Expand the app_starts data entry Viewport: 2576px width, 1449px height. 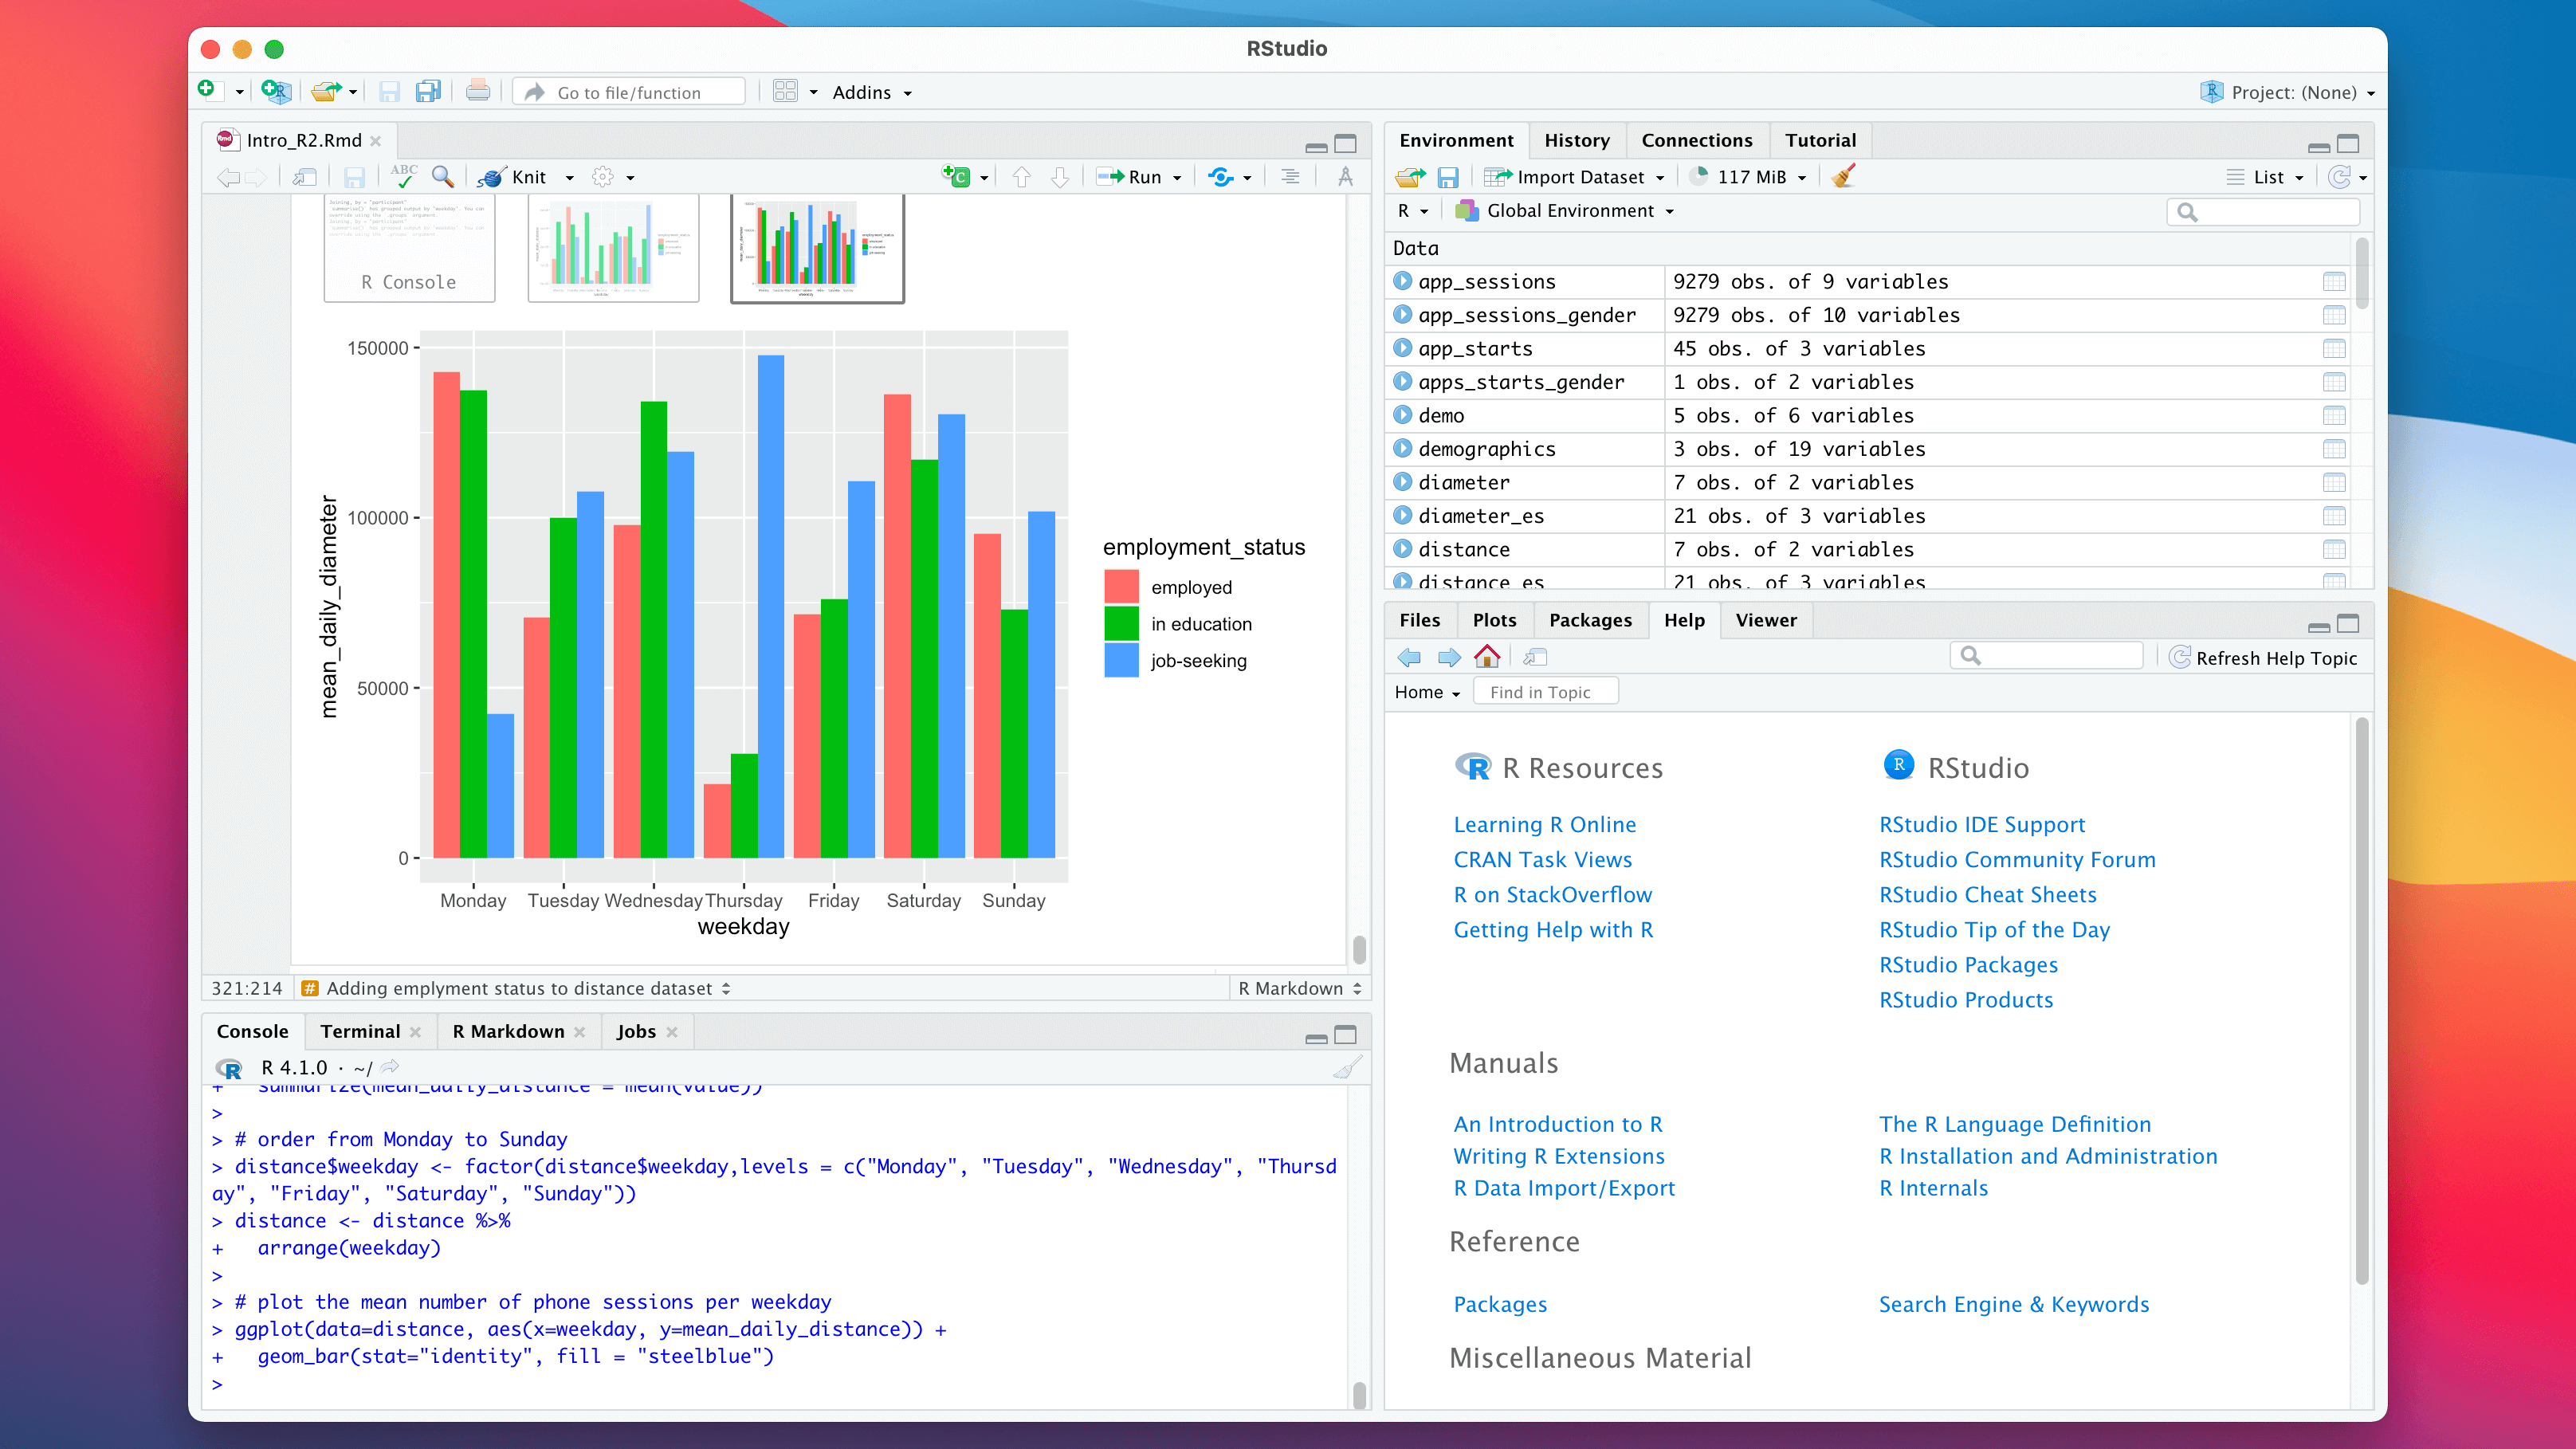1403,348
